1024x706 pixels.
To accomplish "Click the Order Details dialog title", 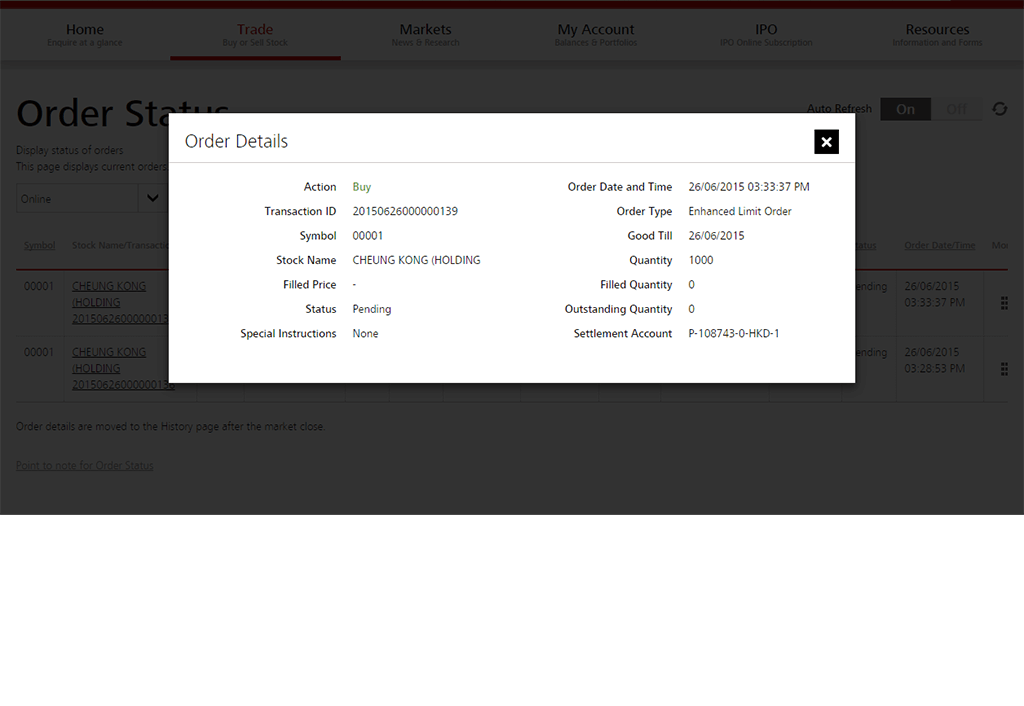I will click(x=236, y=141).
